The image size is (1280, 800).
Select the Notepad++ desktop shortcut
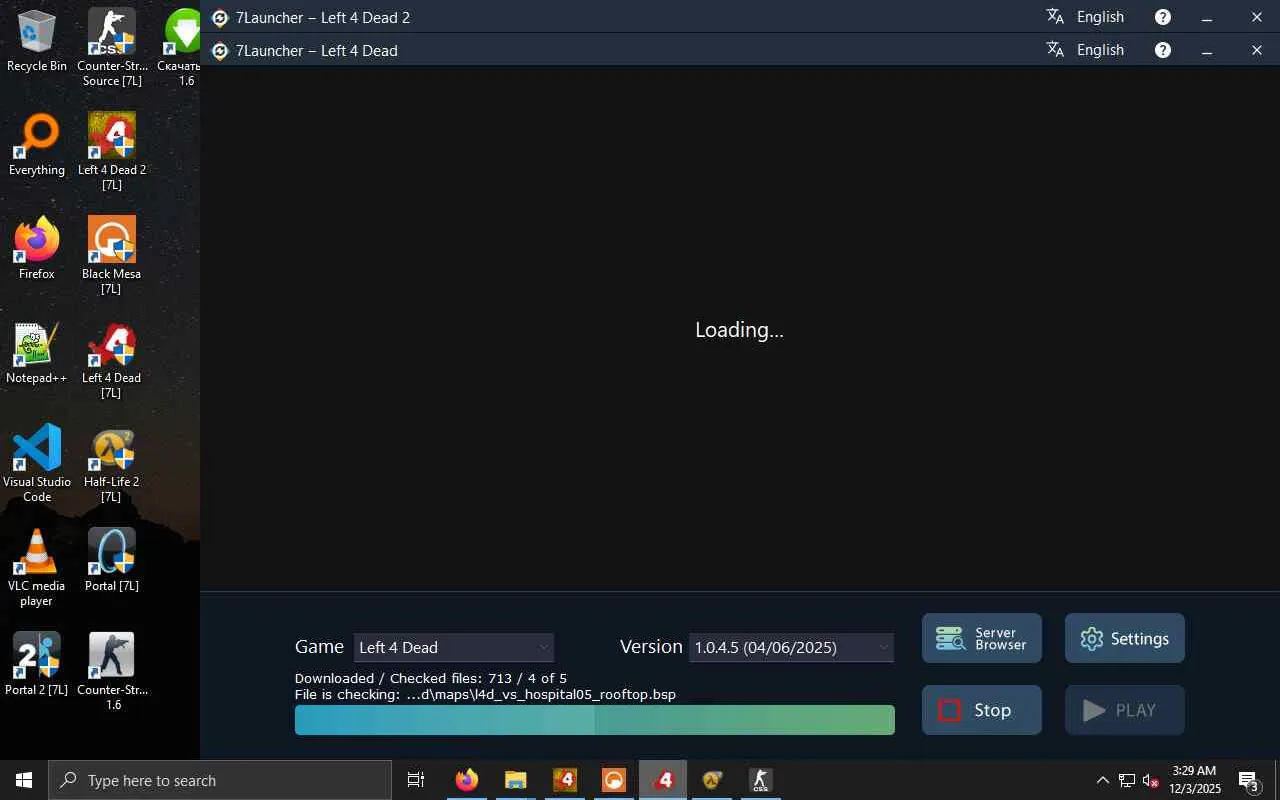point(37,353)
